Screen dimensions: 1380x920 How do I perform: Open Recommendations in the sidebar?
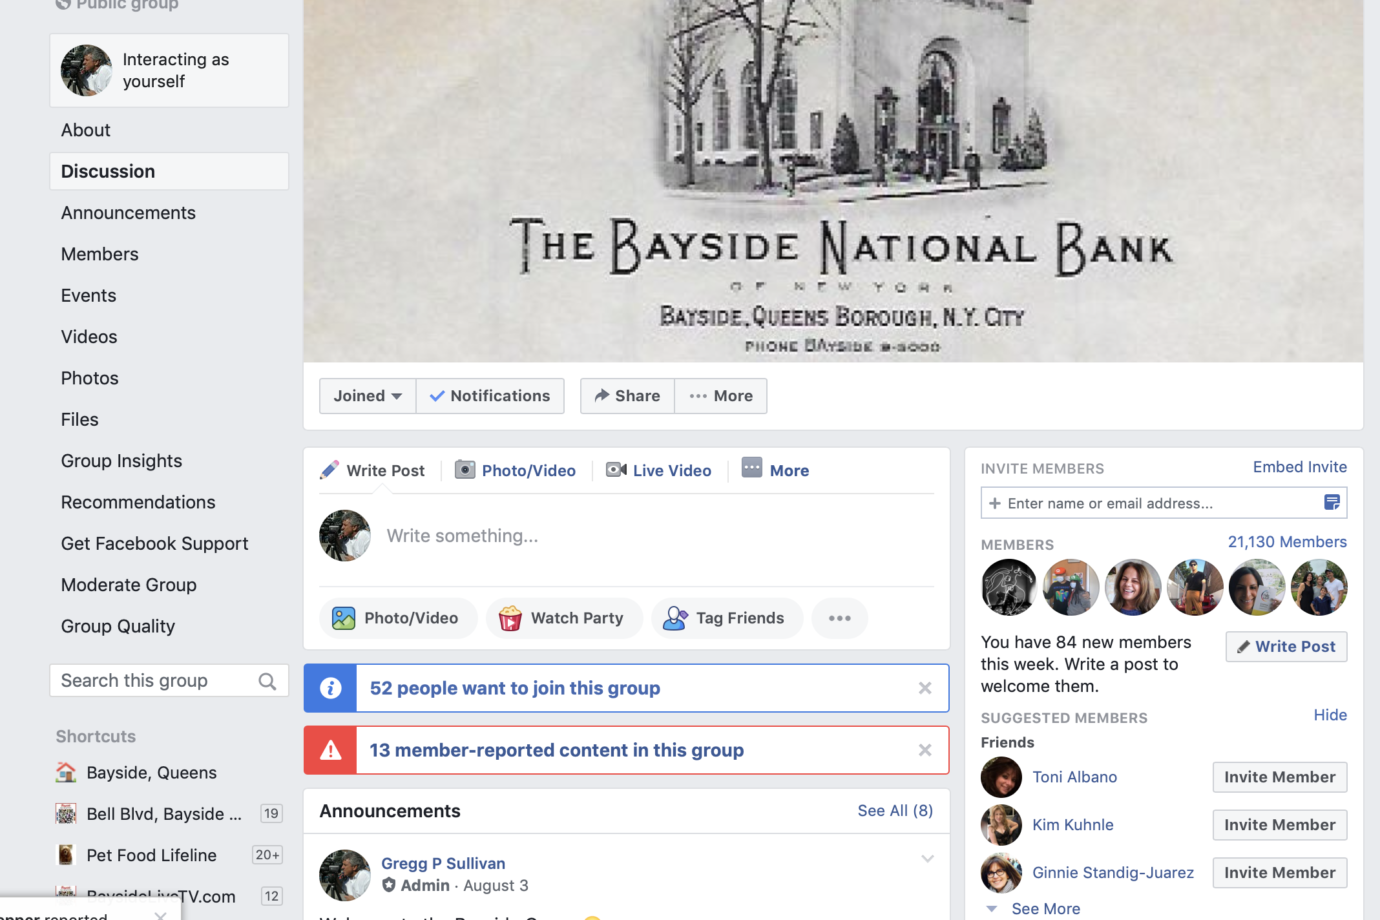pyautogui.click(x=138, y=502)
